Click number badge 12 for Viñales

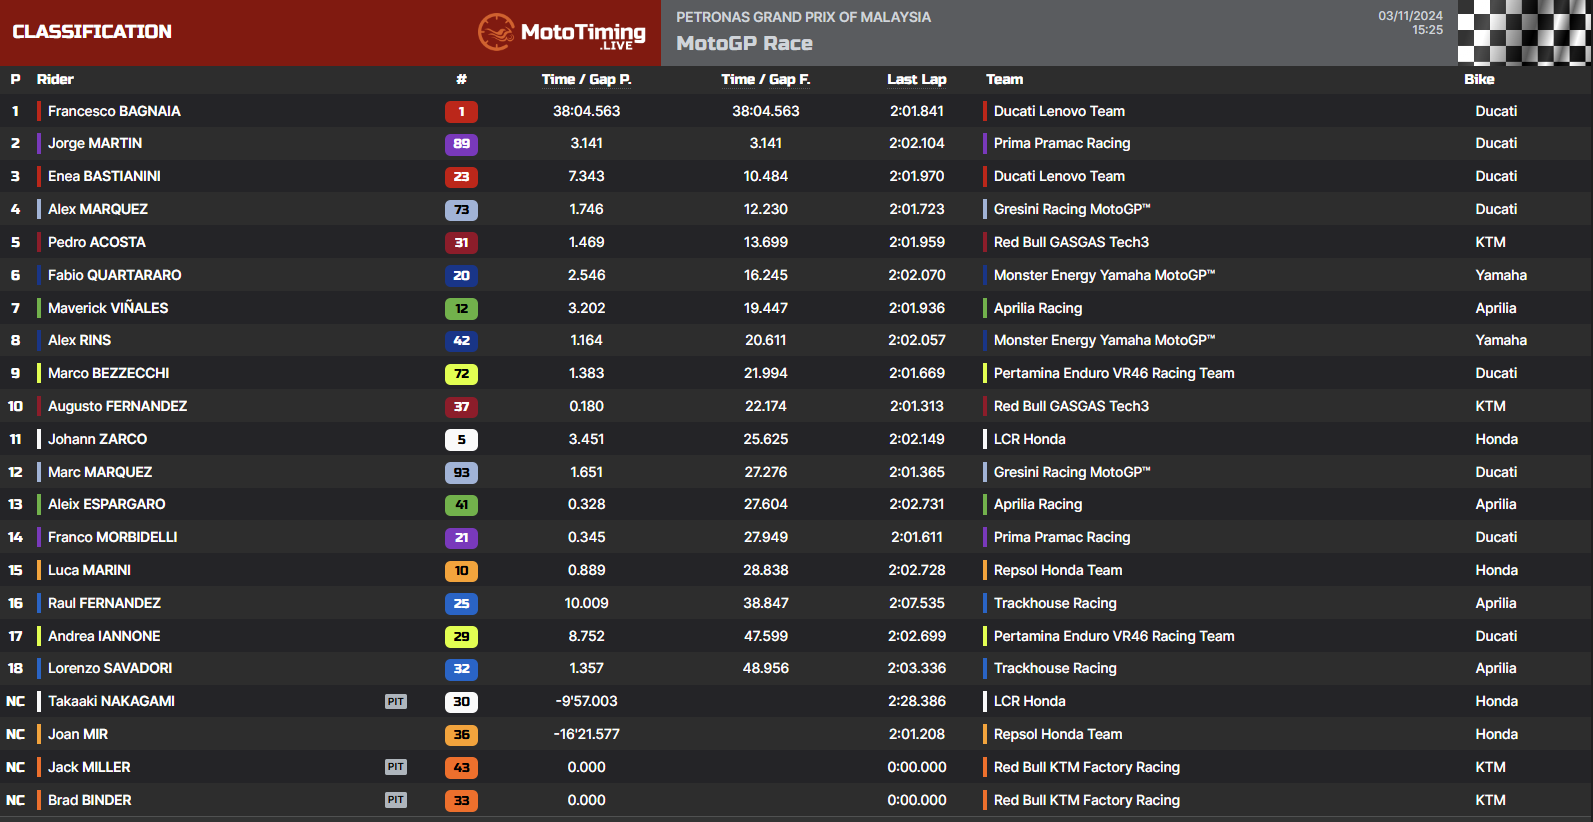click(x=461, y=309)
